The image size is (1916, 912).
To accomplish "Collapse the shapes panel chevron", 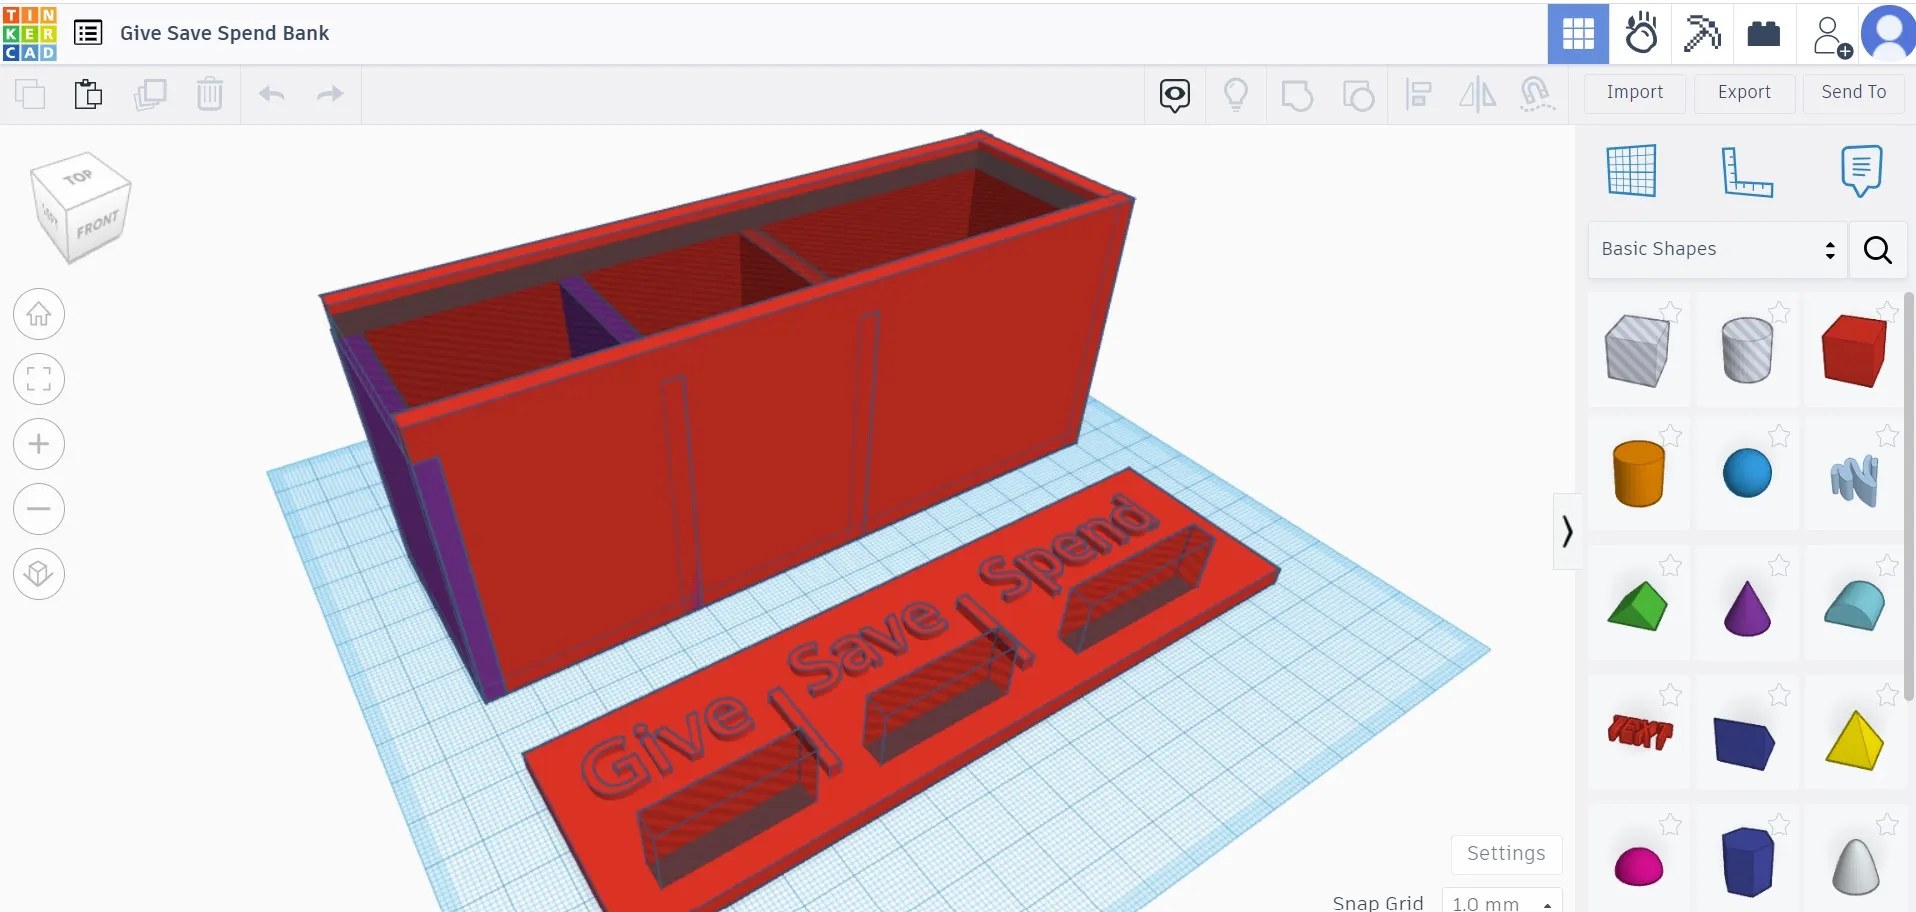I will pos(1567,531).
